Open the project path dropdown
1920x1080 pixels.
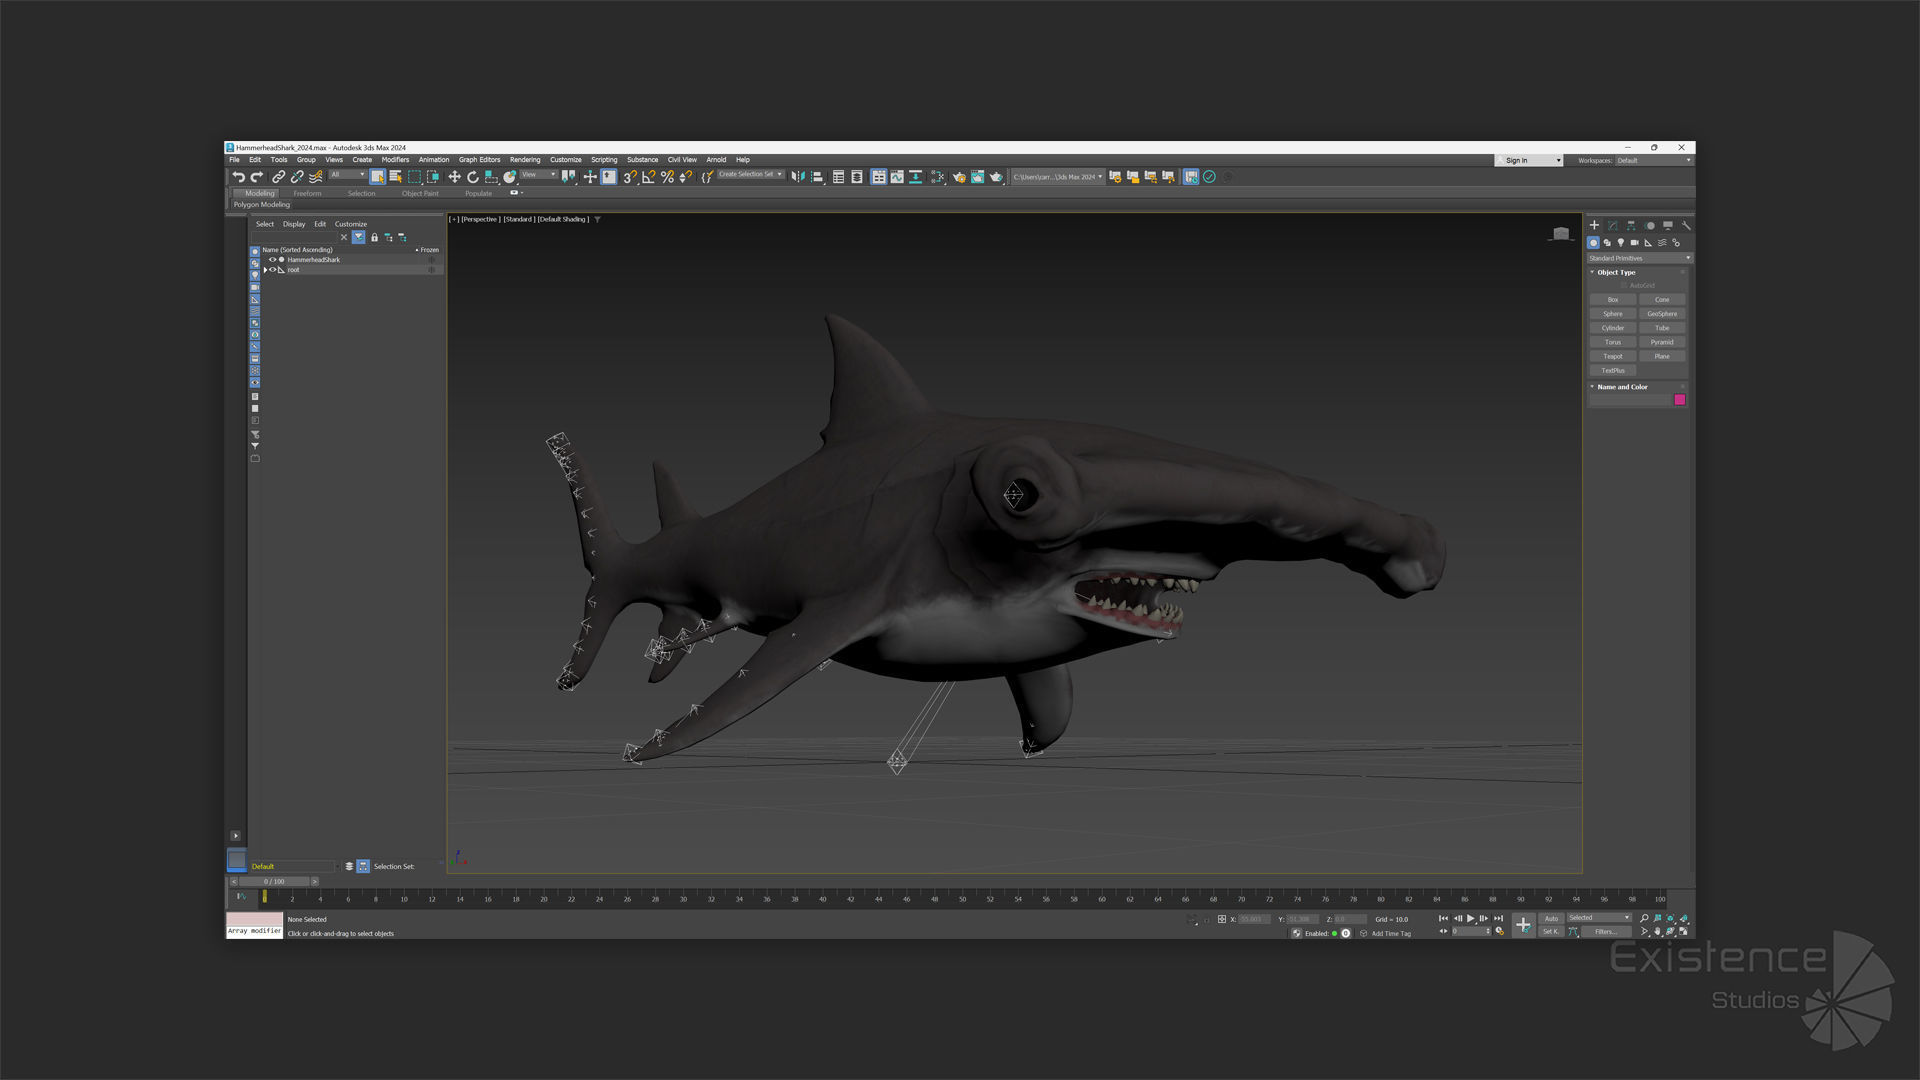click(1057, 177)
